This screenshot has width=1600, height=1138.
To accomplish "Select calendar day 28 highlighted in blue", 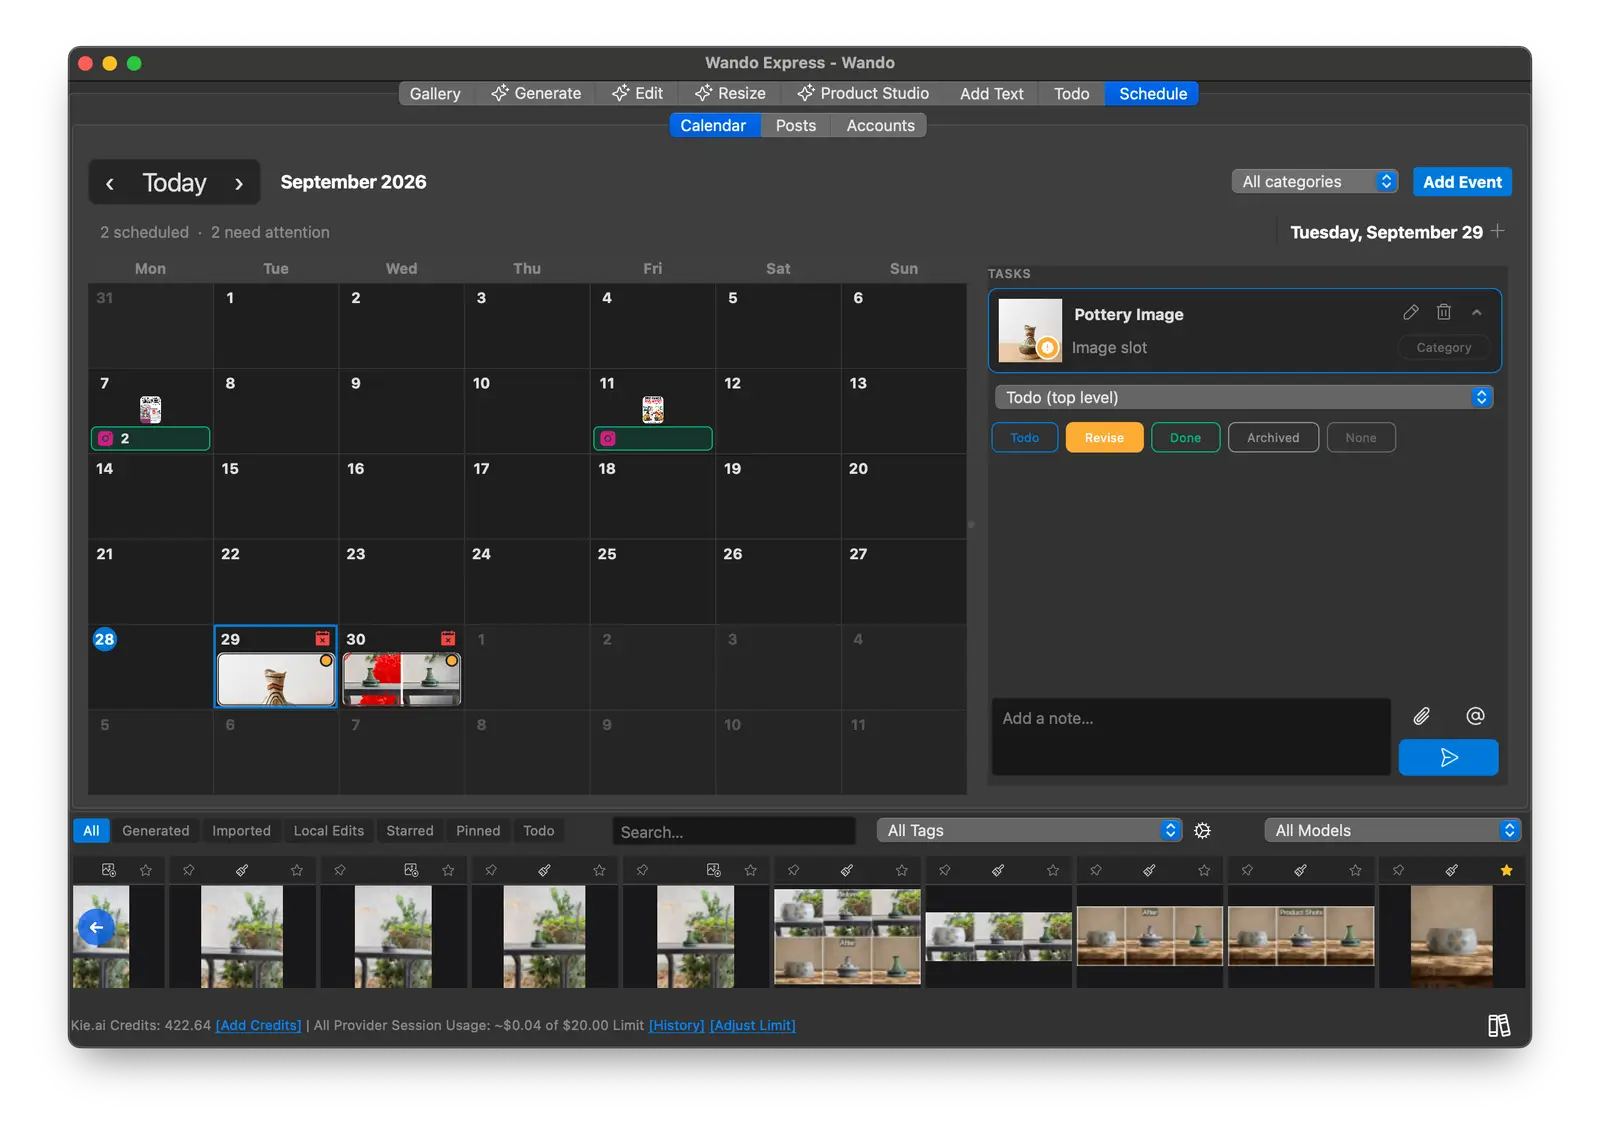I will [105, 639].
